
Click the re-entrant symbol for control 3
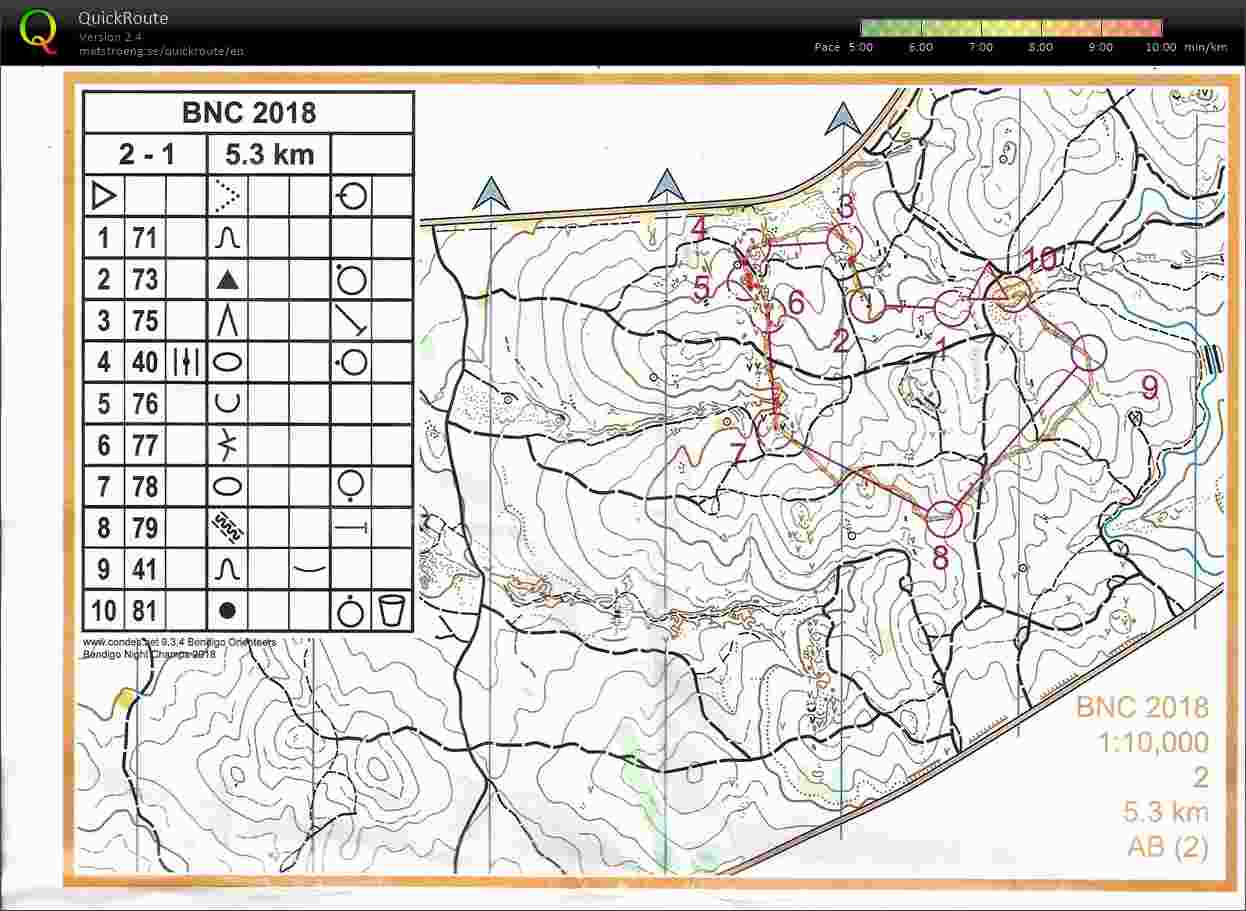pos(228,320)
